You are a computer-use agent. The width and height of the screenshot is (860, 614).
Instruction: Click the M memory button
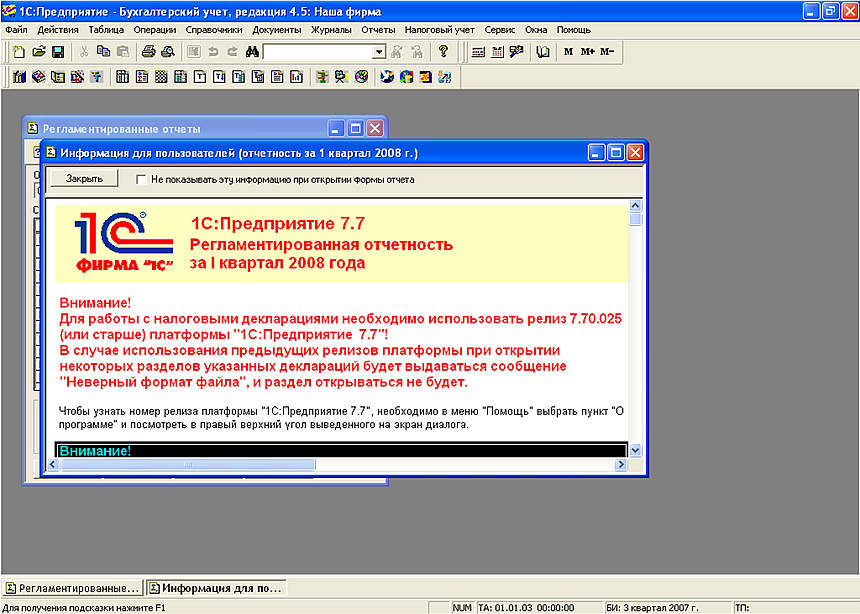(x=568, y=52)
